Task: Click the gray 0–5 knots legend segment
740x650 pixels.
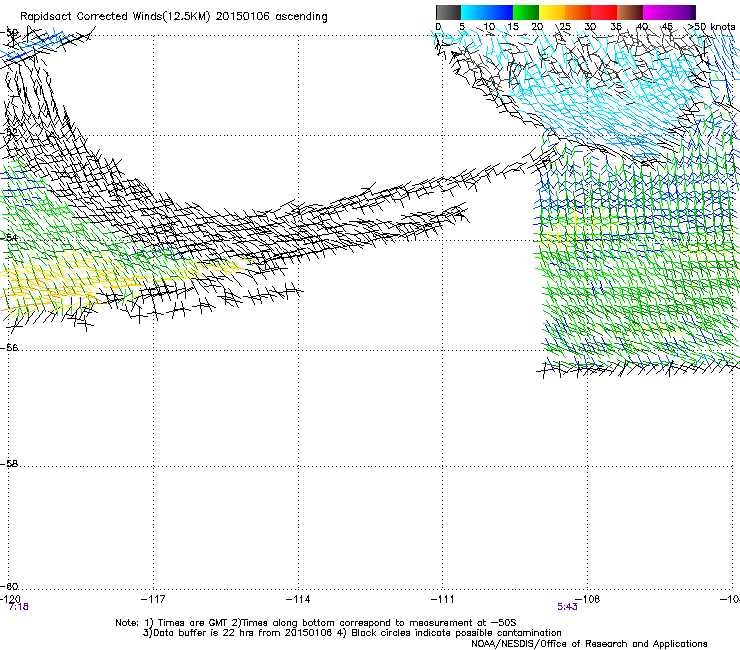Action: 448,12
